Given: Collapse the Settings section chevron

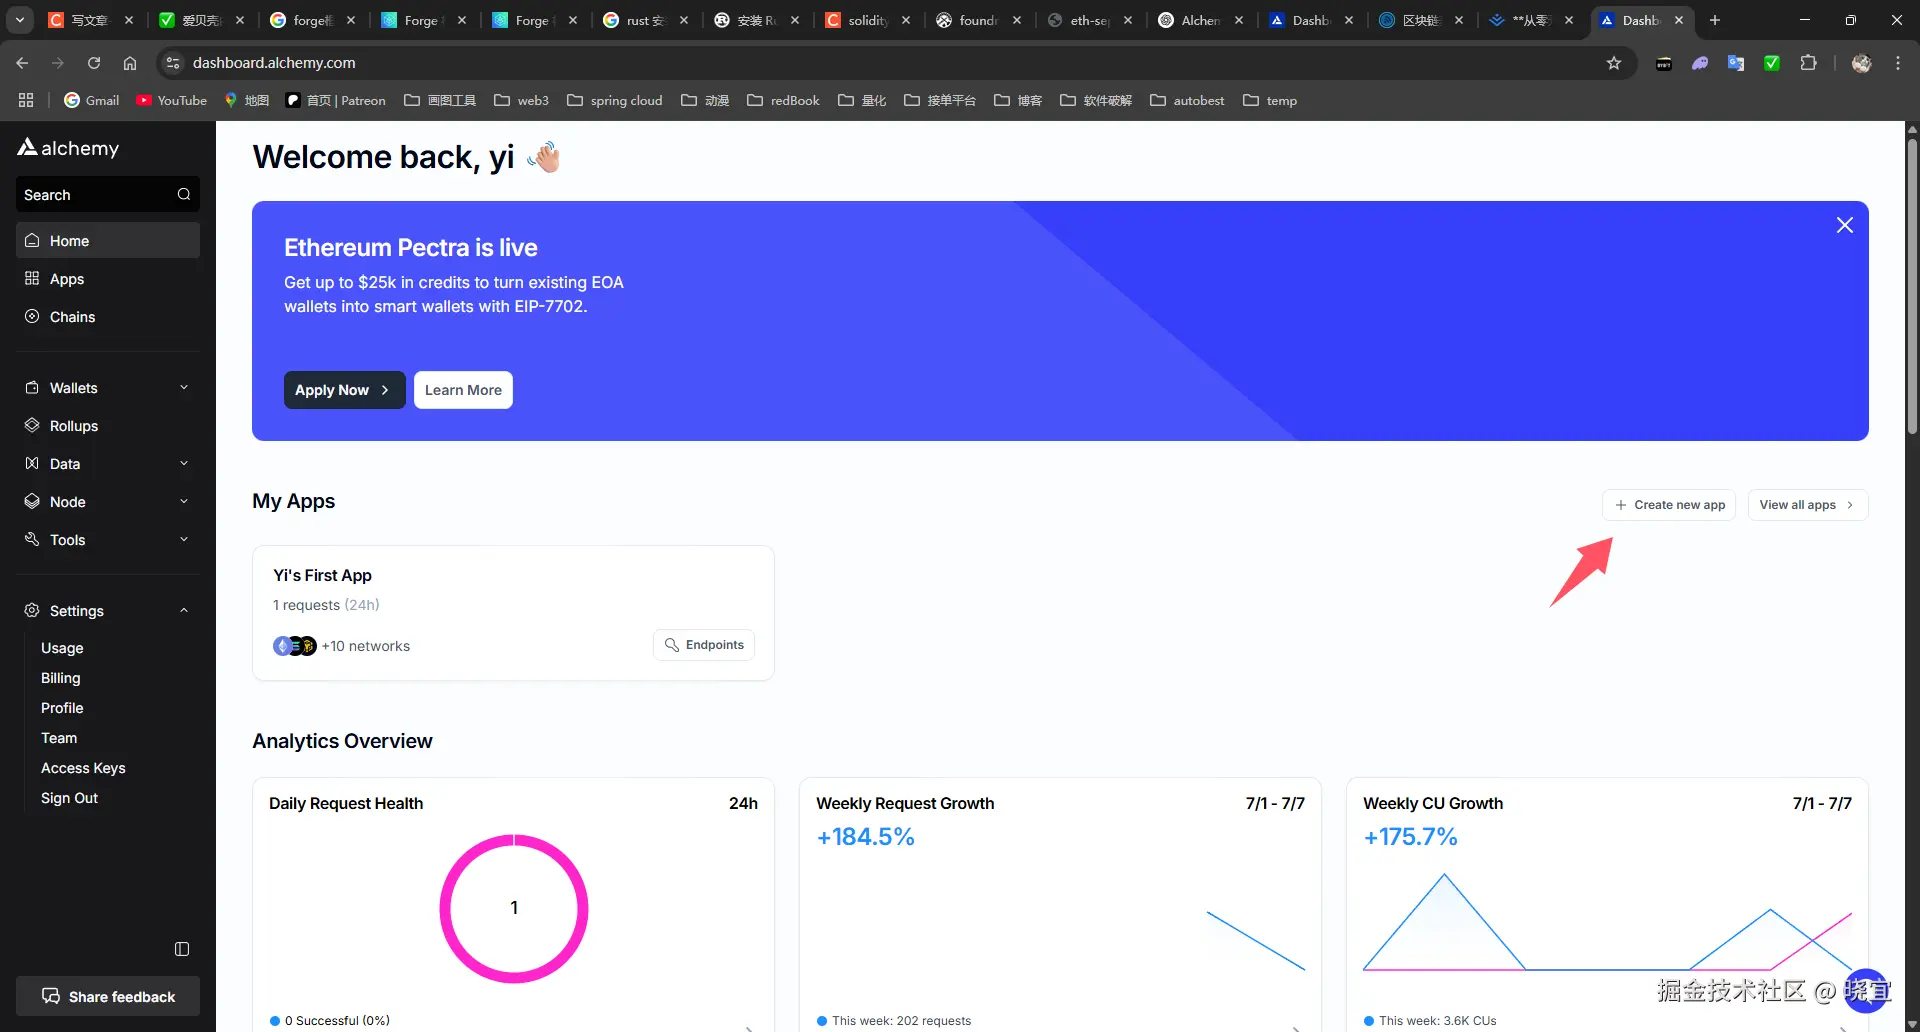Looking at the screenshot, I should (x=184, y=611).
